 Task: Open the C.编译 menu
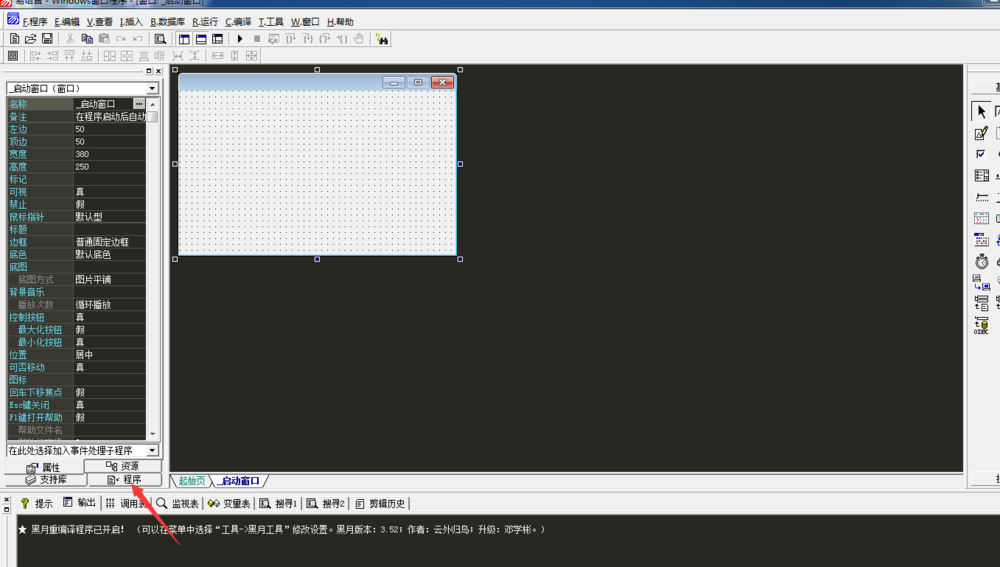click(x=238, y=22)
